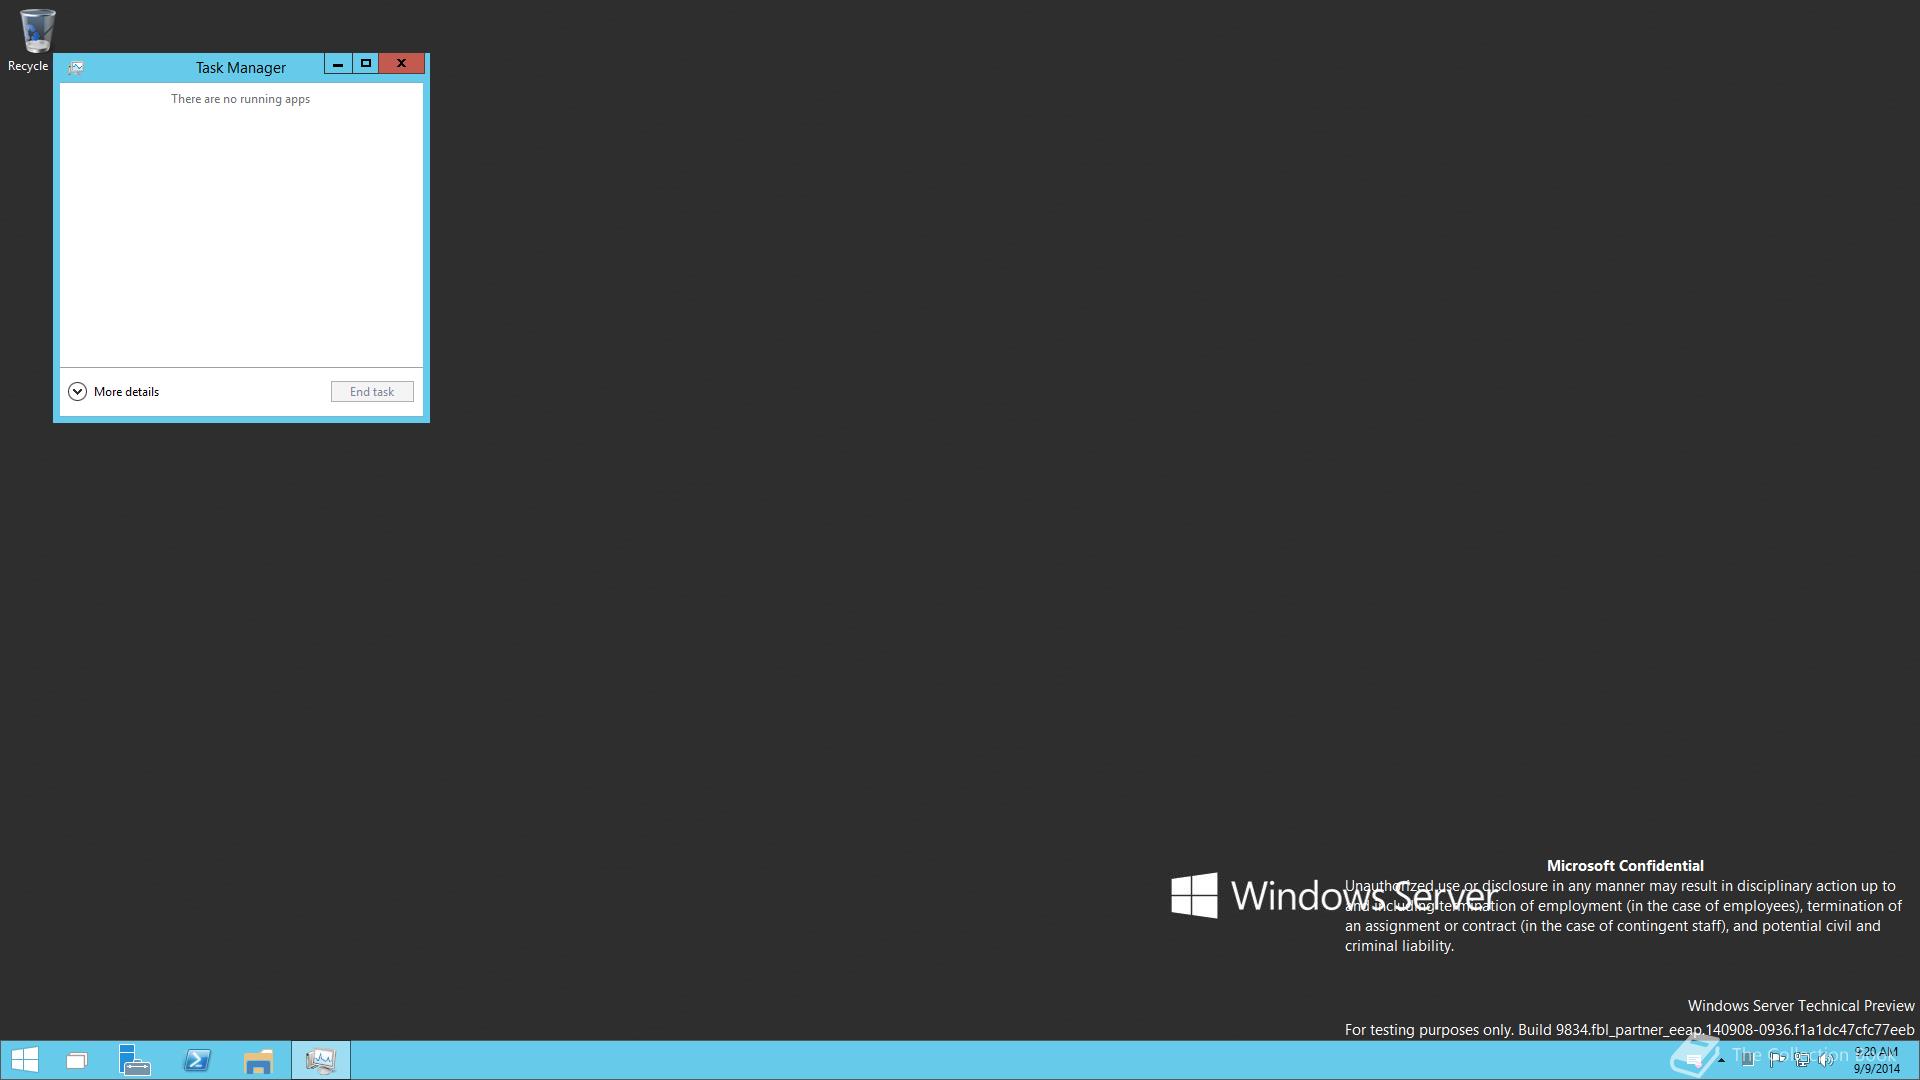Open the volume speaker tray icon
Viewport: 1920px width, 1080px height.
(x=1826, y=1059)
